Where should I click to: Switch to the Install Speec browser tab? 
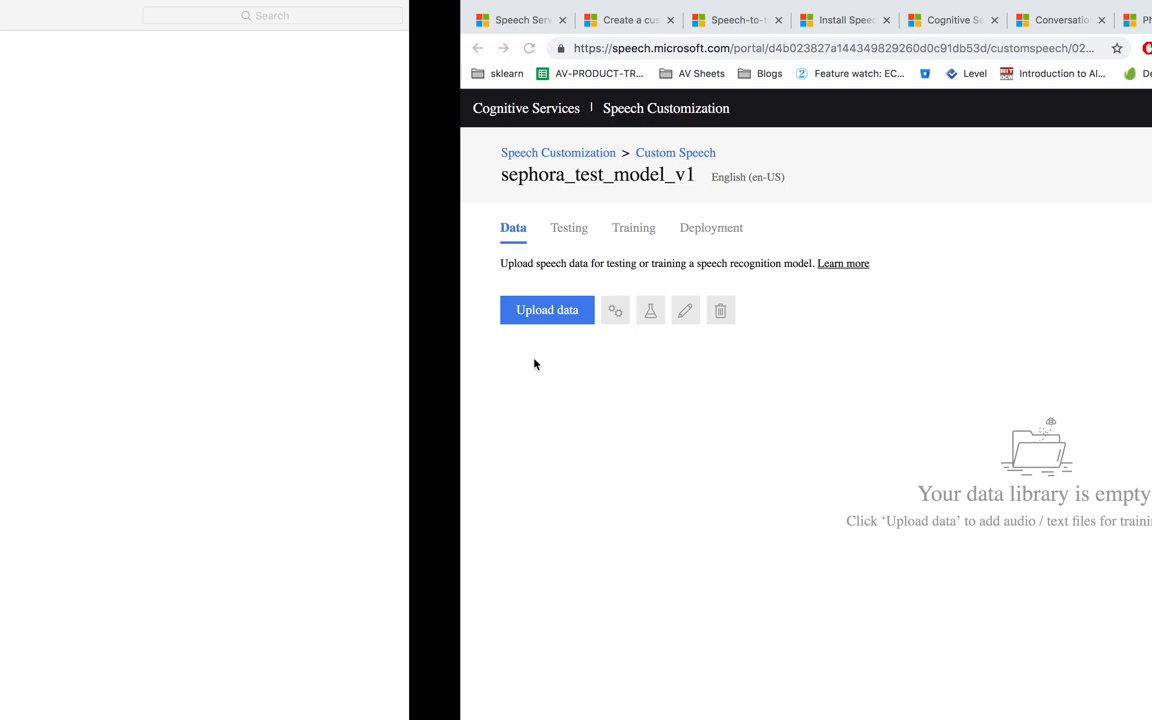point(844,21)
